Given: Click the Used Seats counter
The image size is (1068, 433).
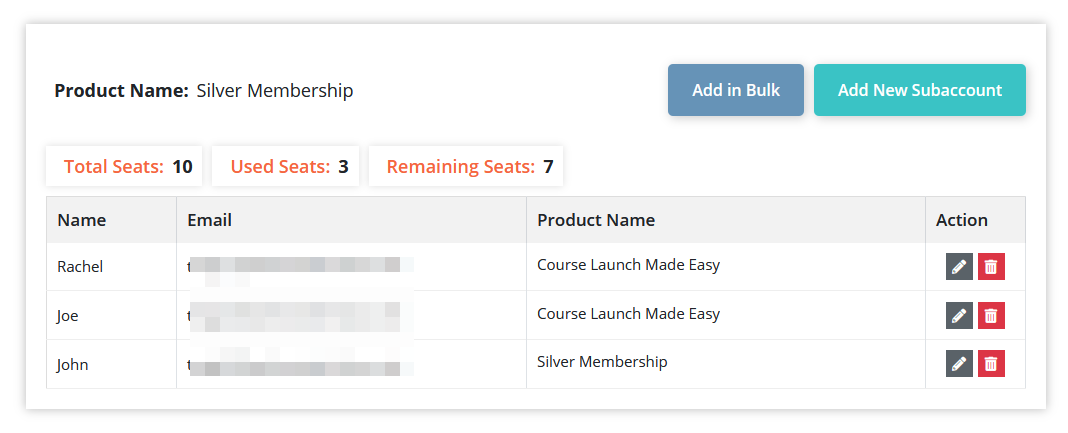Looking at the screenshot, I should 288,167.
